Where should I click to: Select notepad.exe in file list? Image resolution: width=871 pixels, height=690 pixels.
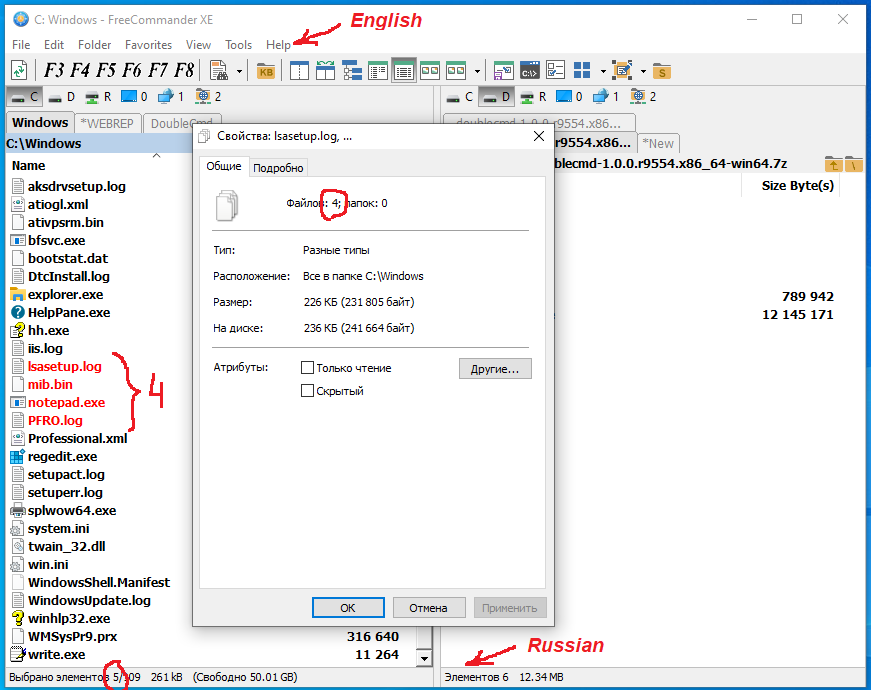point(66,402)
